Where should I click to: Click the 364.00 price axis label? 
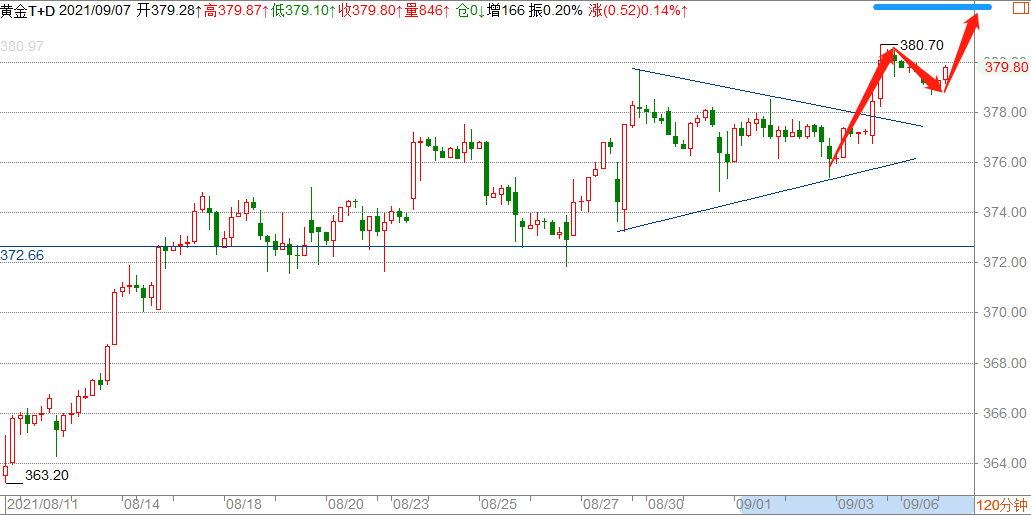1005,463
